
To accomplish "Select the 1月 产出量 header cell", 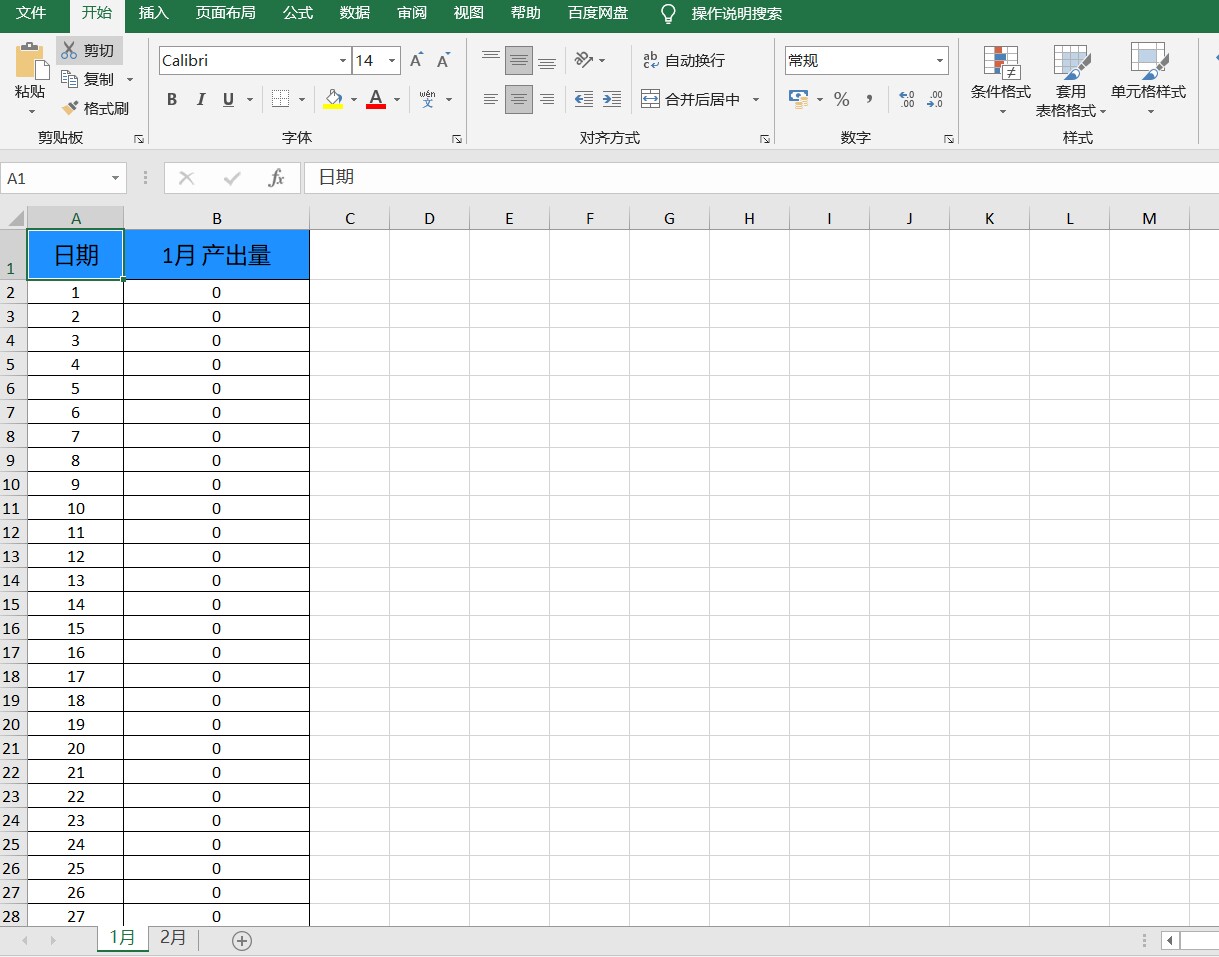I will [217, 255].
